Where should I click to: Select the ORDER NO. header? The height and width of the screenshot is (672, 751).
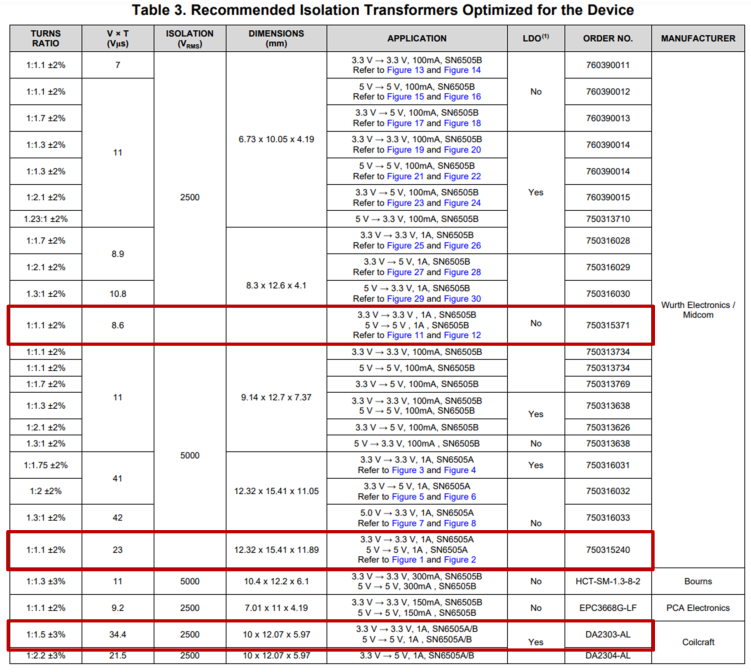tap(608, 38)
